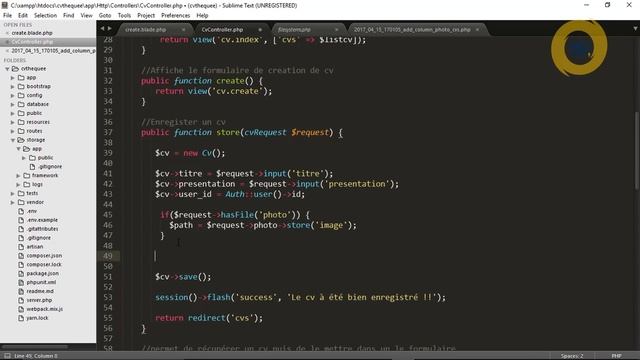
Task: Close the create.blade.php tab
Action: tap(184, 30)
